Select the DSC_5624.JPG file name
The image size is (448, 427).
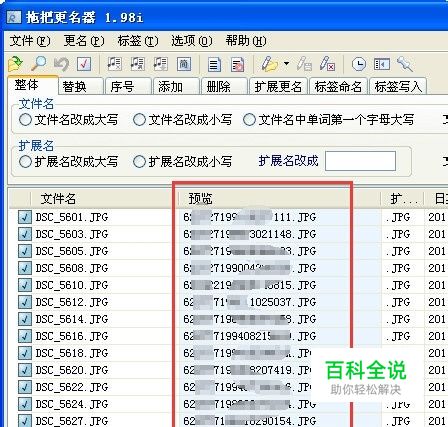(72, 404)
